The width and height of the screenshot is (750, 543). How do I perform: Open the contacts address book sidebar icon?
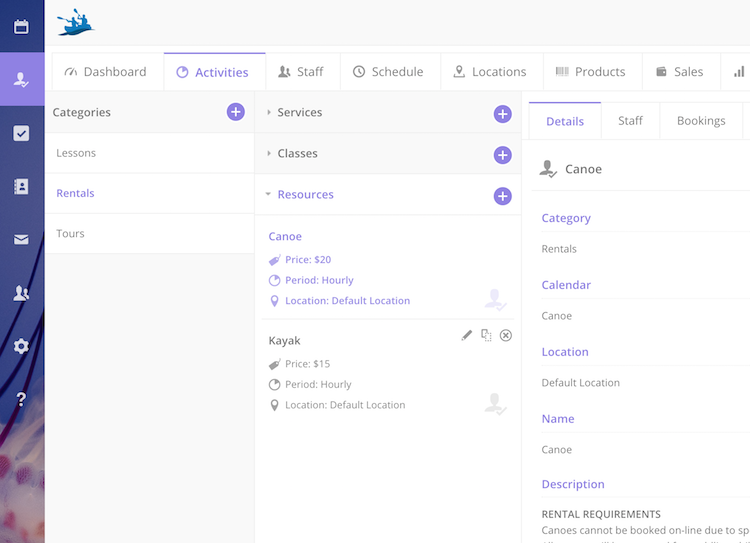point(21,186)
